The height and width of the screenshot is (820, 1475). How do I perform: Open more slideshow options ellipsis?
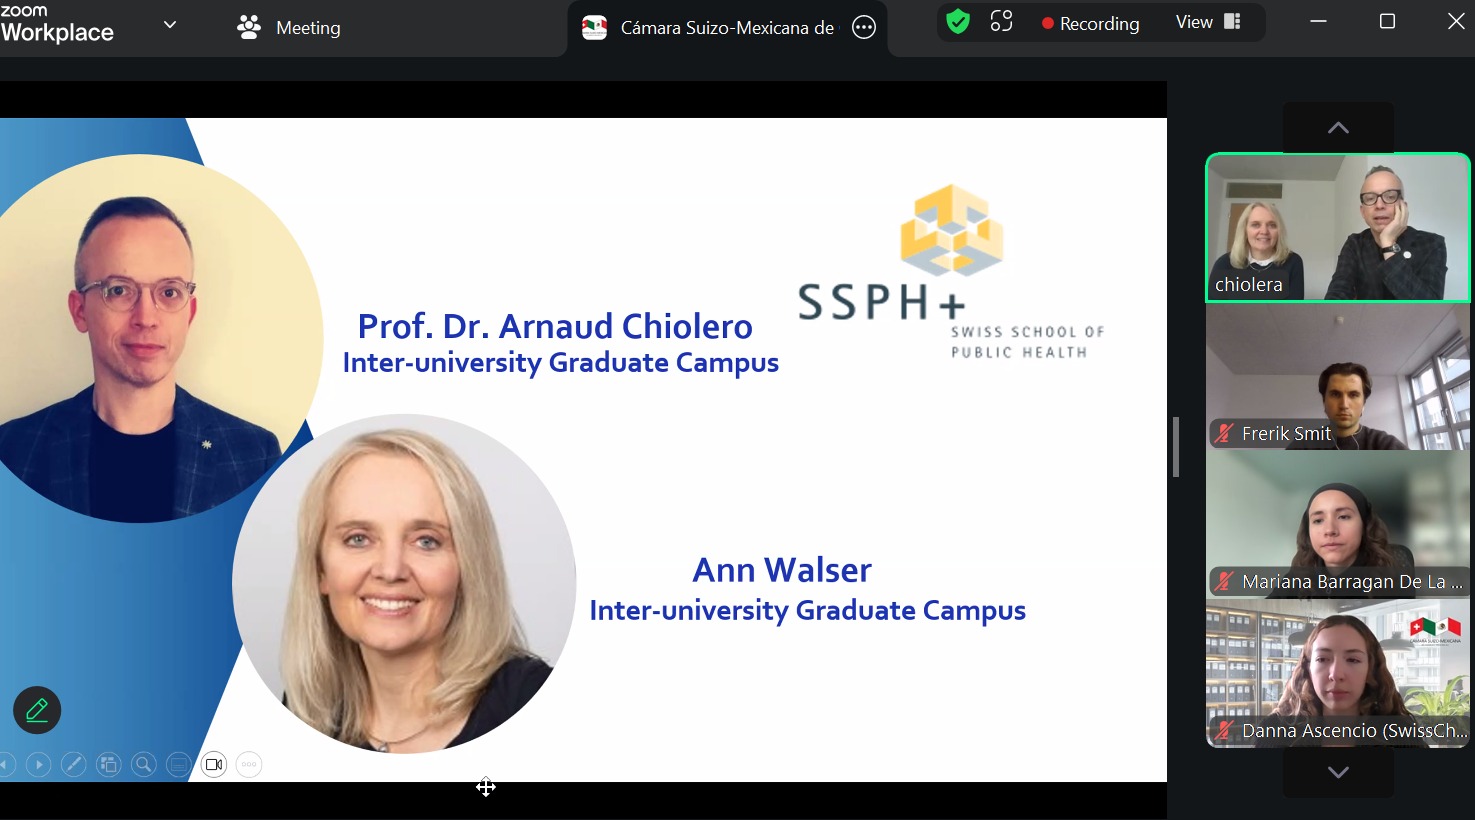(x=249, y=765)
